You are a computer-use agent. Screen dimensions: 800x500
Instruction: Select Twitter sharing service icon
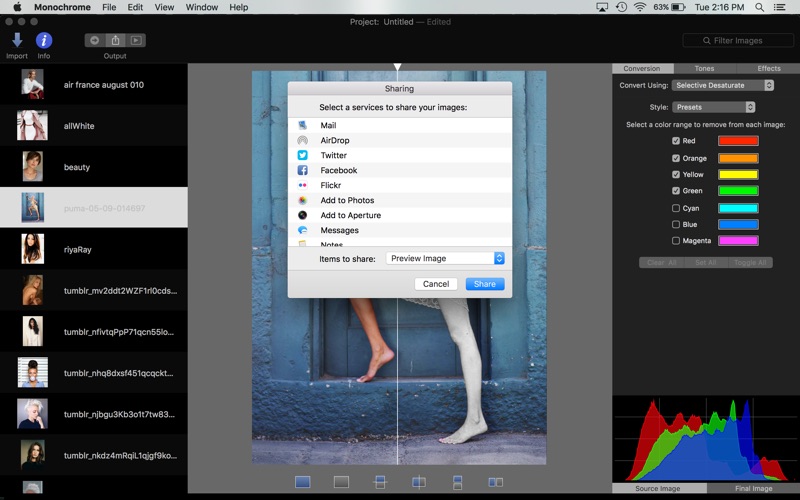[302, 155]
